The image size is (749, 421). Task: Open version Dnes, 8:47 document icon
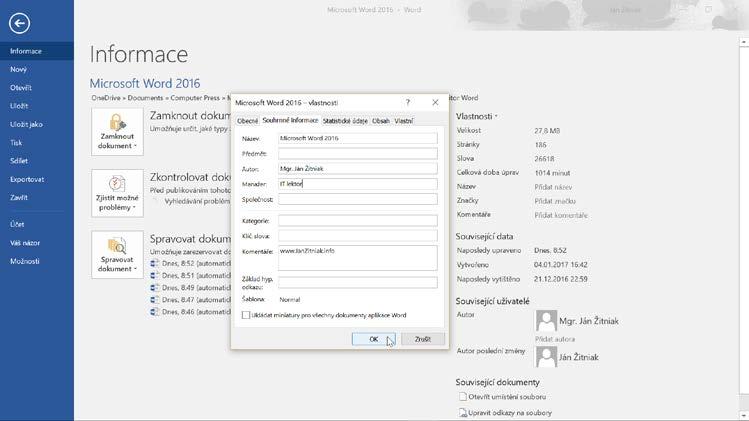tap(154, 300)
